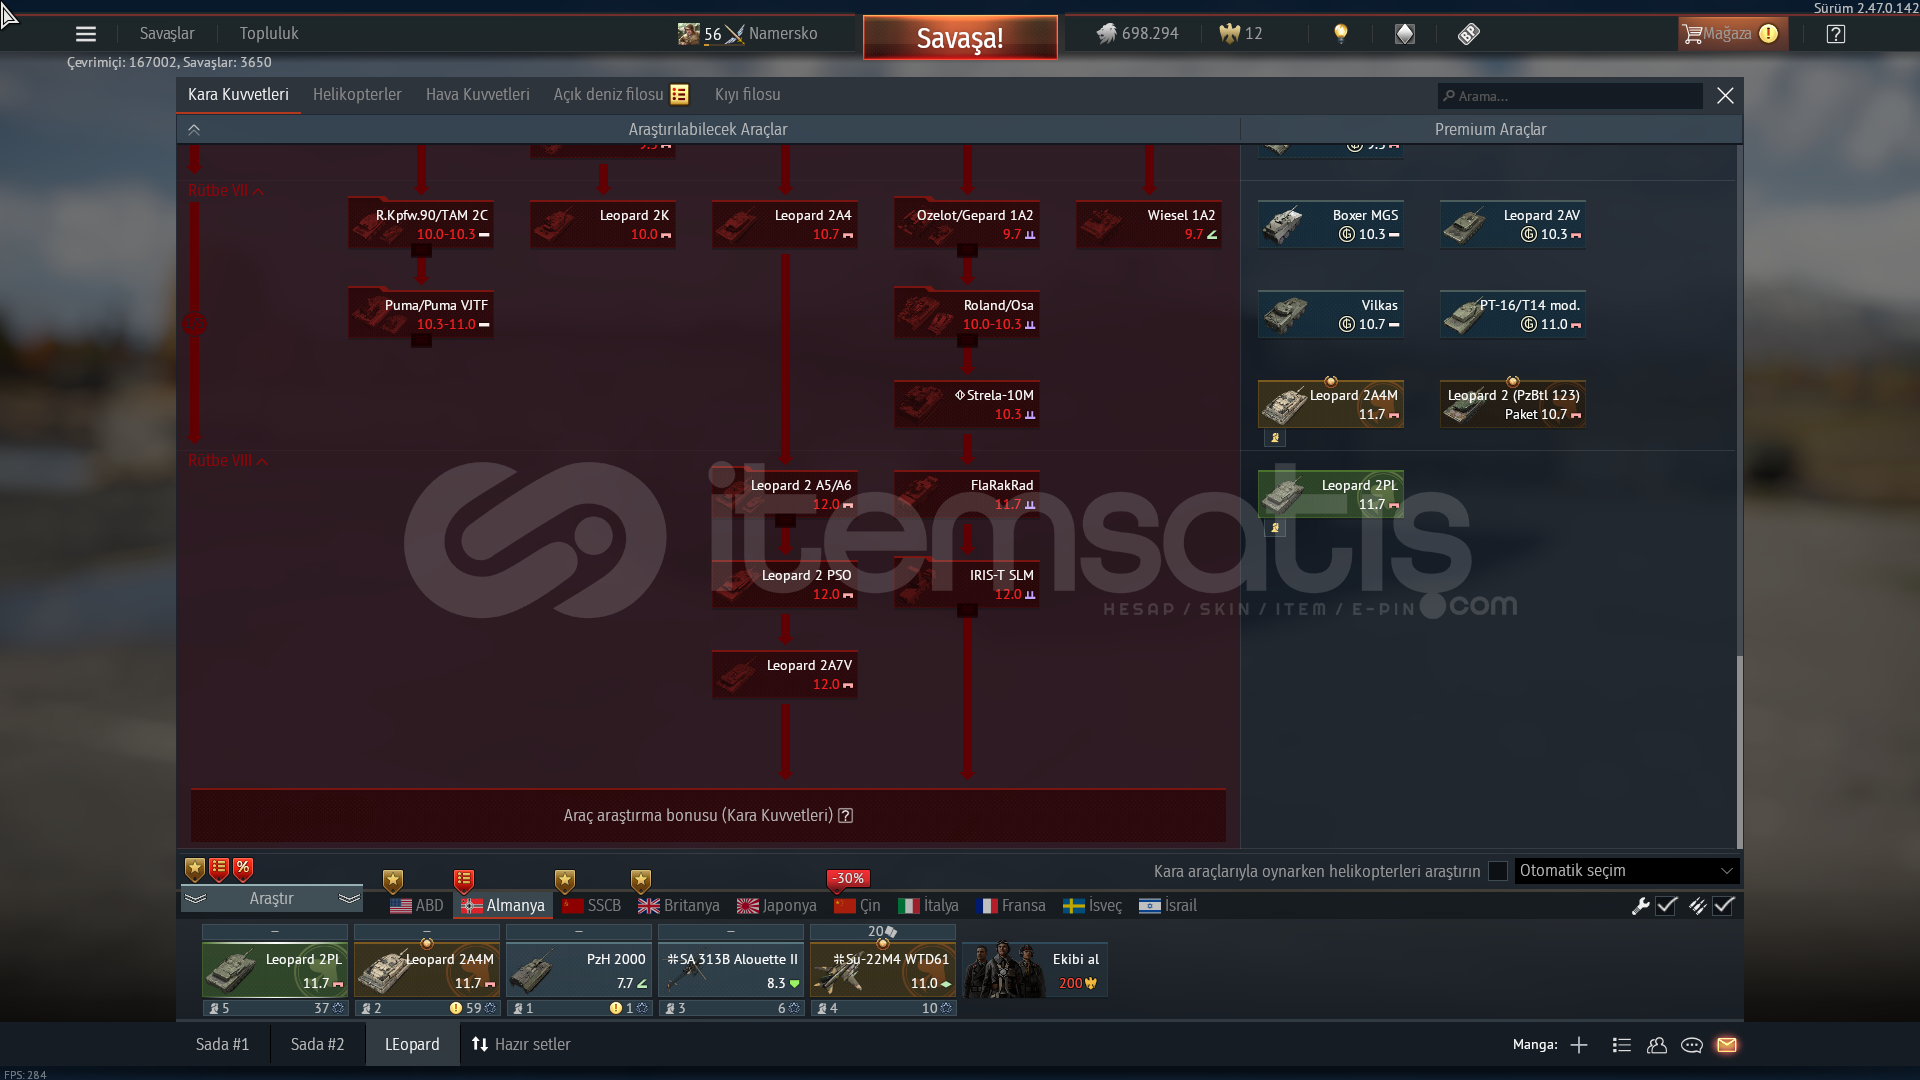
Task: Toggle helicopter research while playing ground vehicles
Action: click(1497, 871)
